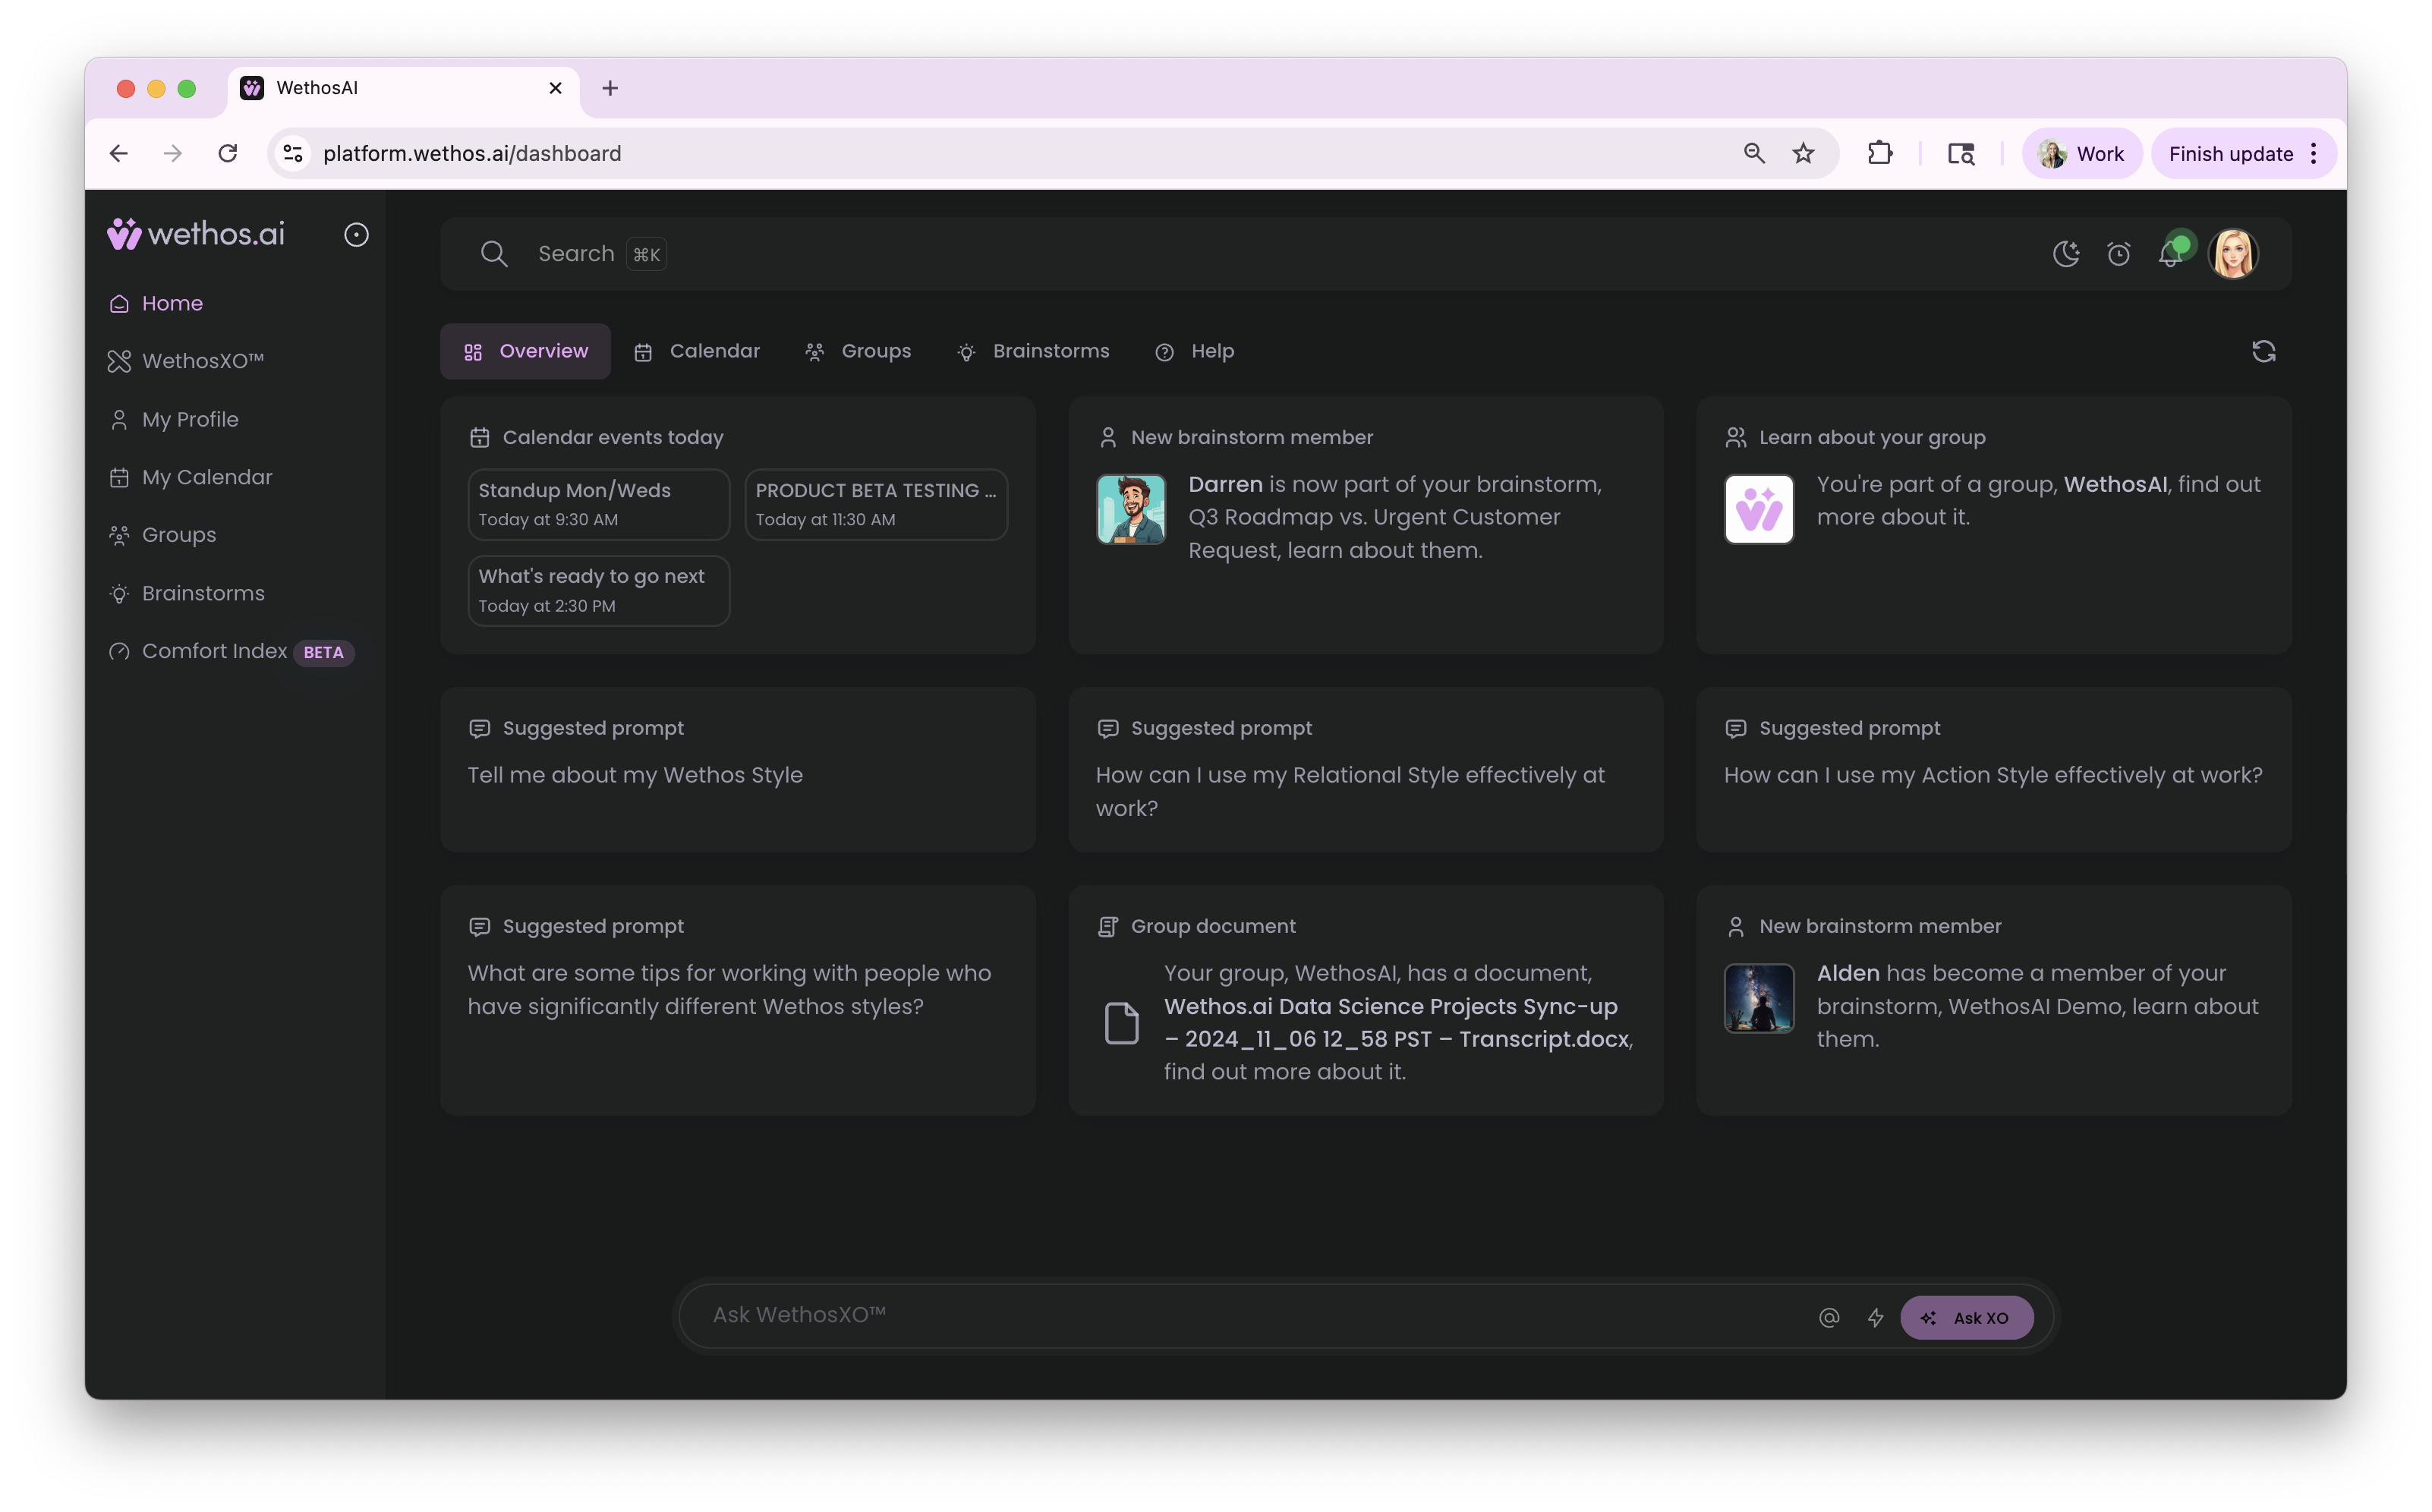The height and width of the screenshot is (1512, 2432).
Task: Open What's ready to go next event
Action: click(x=599, y=590)
